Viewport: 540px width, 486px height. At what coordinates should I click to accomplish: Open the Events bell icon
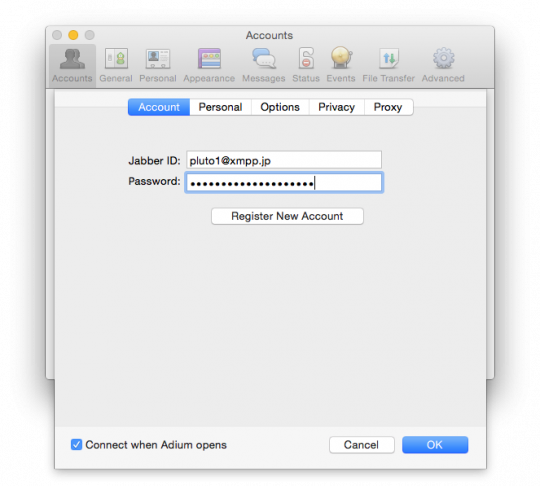341,58
